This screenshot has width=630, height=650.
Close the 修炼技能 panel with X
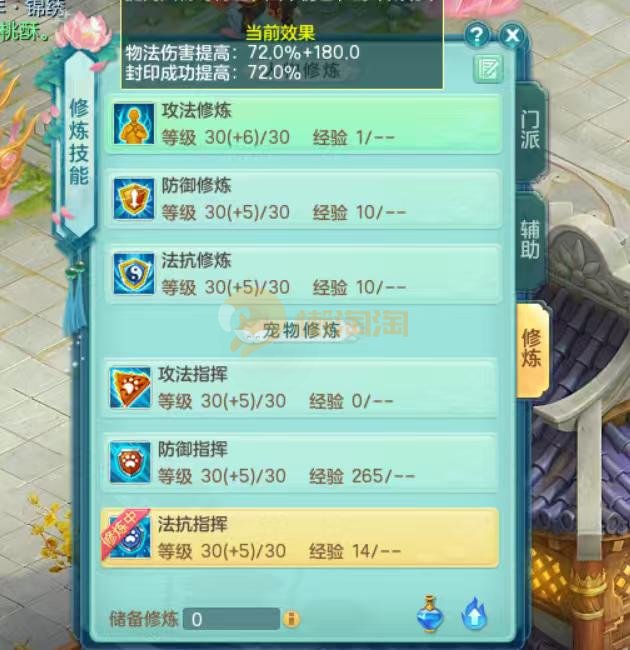[x=513, y=35]
